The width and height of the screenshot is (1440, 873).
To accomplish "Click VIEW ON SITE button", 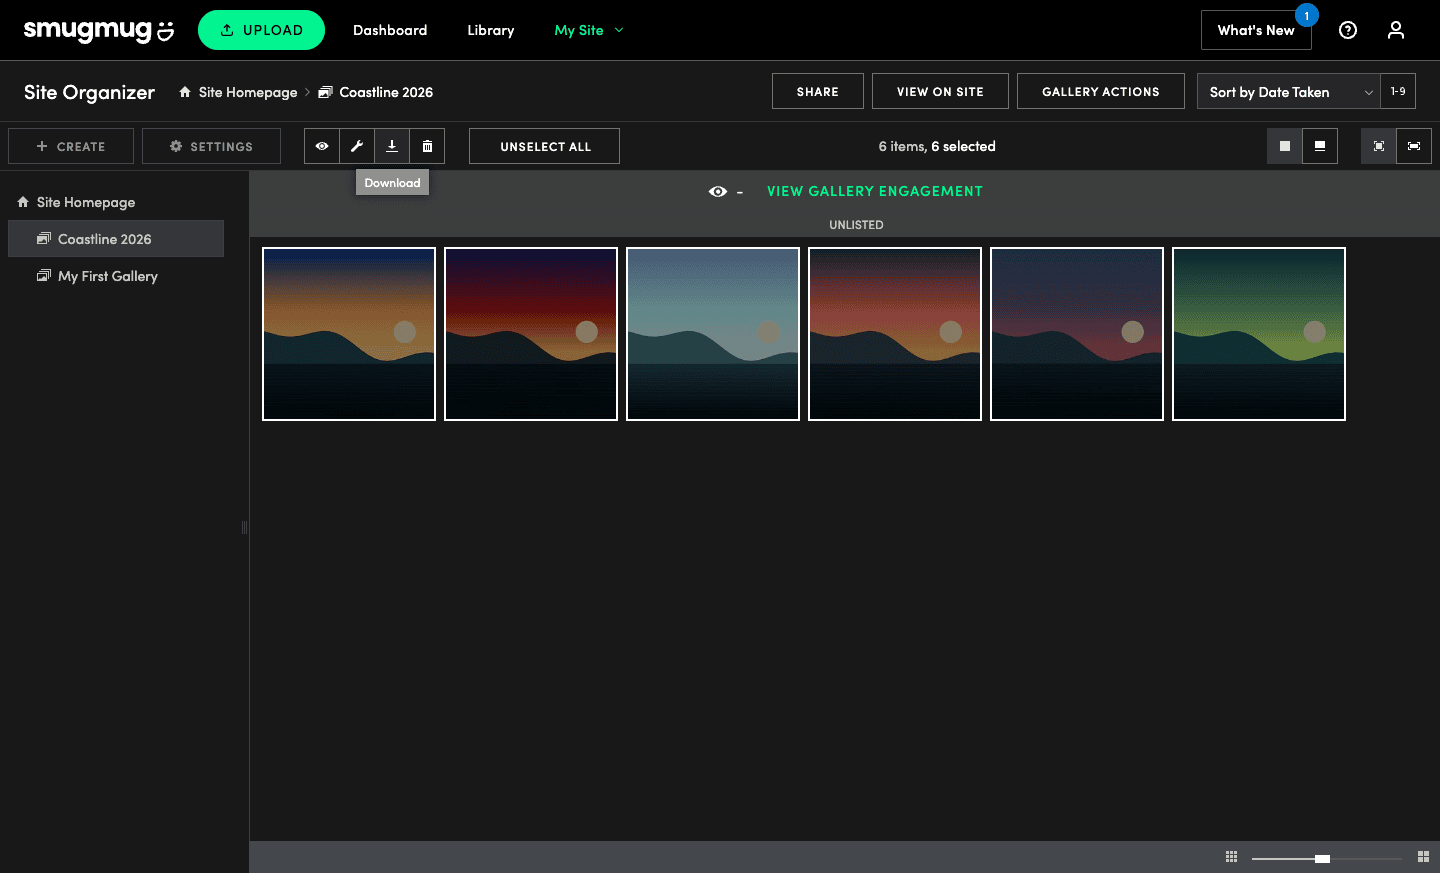I will point(940,91).
